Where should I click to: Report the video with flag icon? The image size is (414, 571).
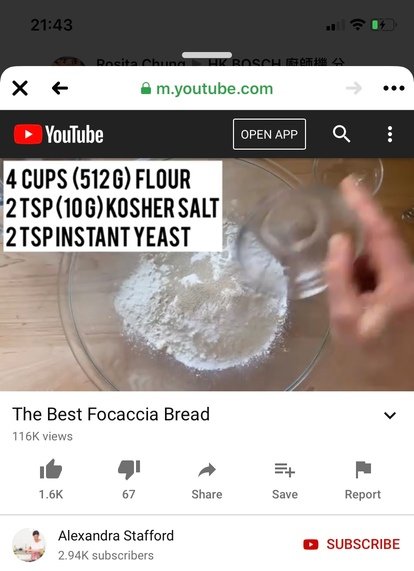(x=363, y=480)
